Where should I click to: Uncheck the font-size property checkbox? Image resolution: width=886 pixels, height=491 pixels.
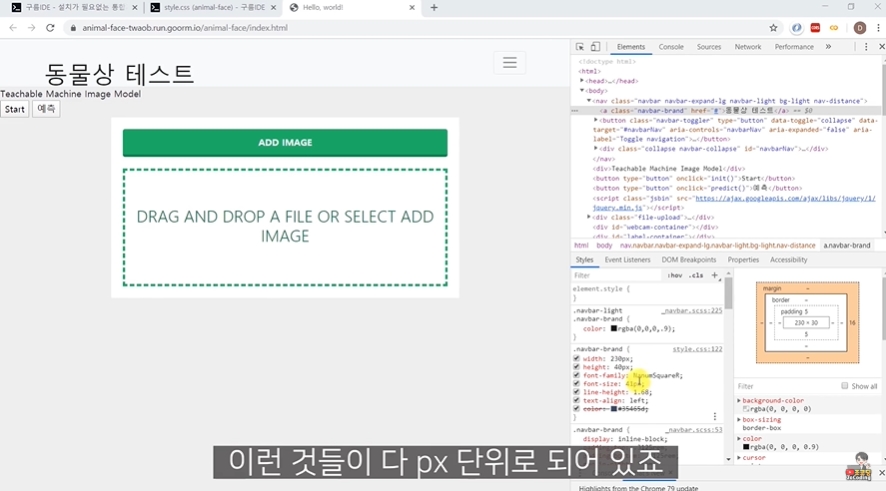tap(576, 384)
